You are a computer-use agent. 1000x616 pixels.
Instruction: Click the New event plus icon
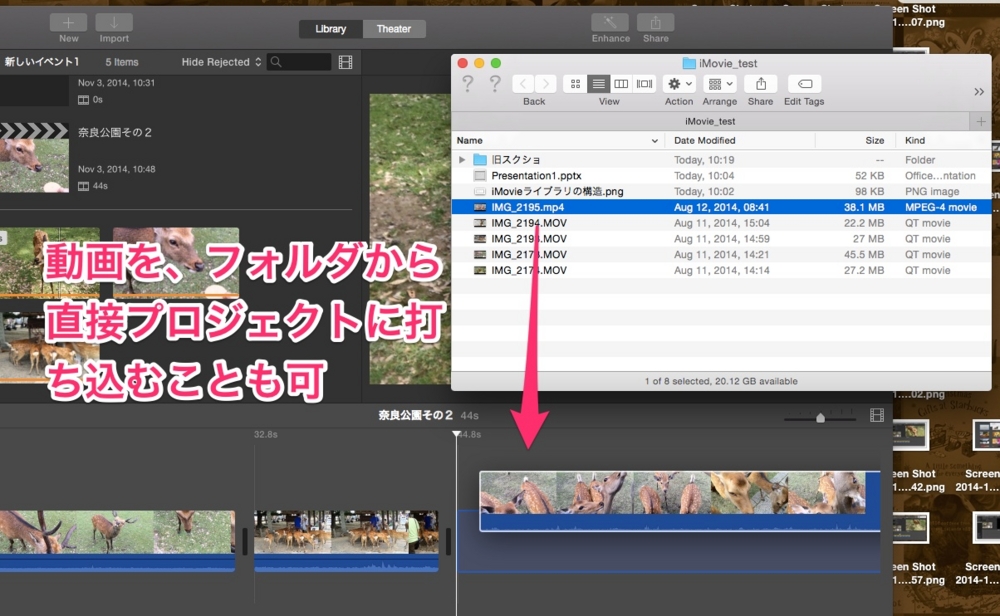tap(68, 22)
